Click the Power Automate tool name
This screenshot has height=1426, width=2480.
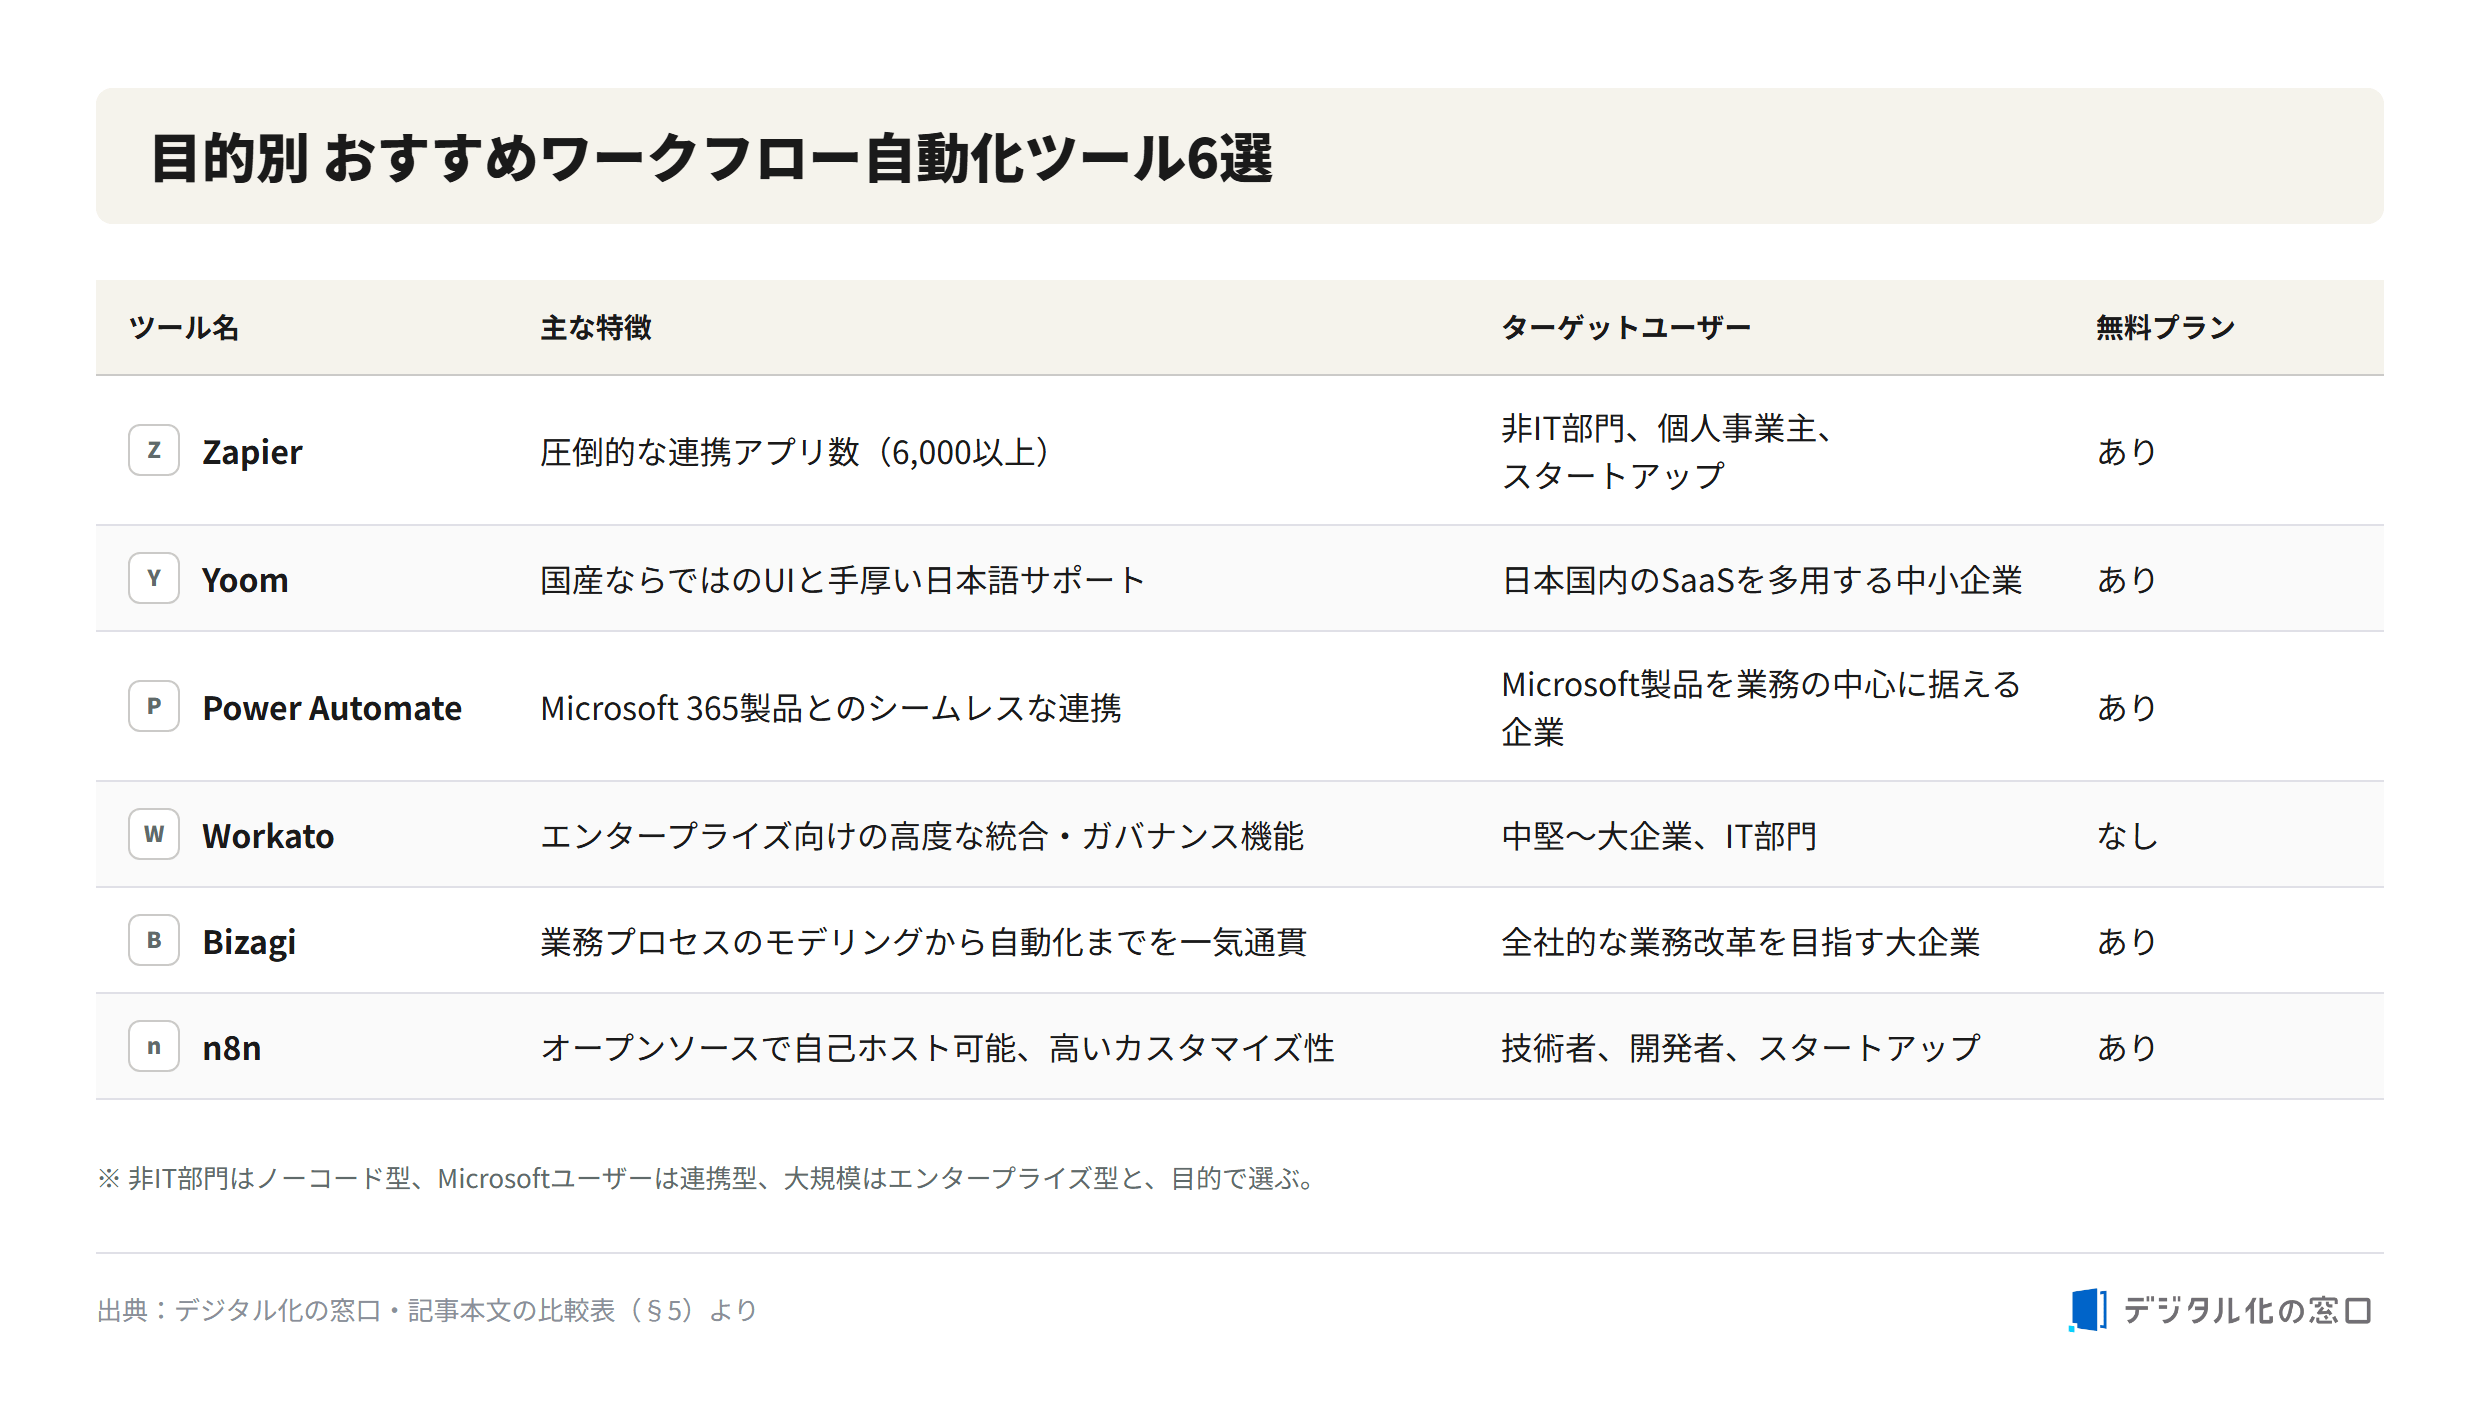(x=332, y=708)
